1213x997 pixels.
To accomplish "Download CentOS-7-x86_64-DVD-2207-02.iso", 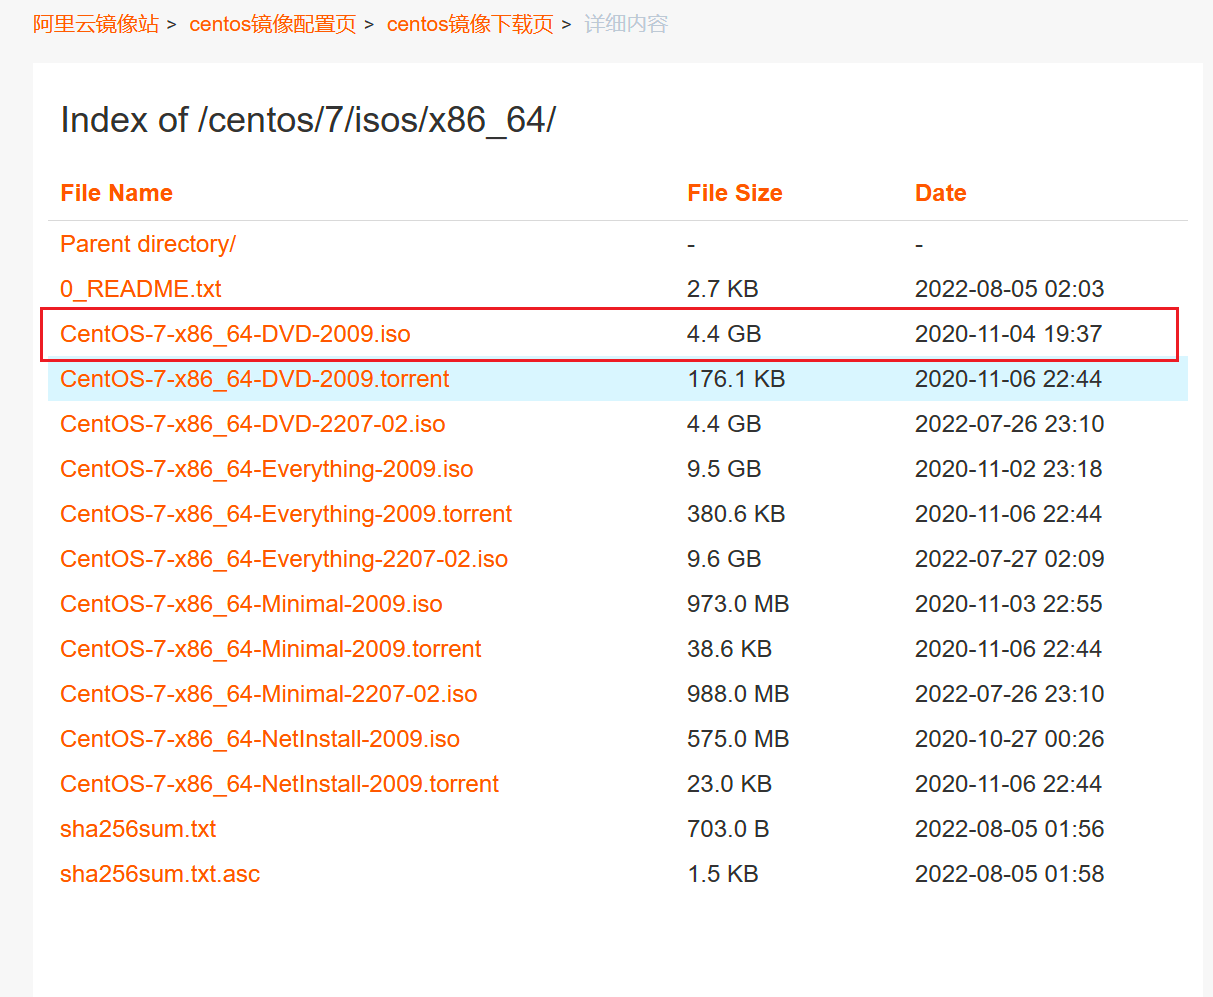I will [x=253, y=424].
